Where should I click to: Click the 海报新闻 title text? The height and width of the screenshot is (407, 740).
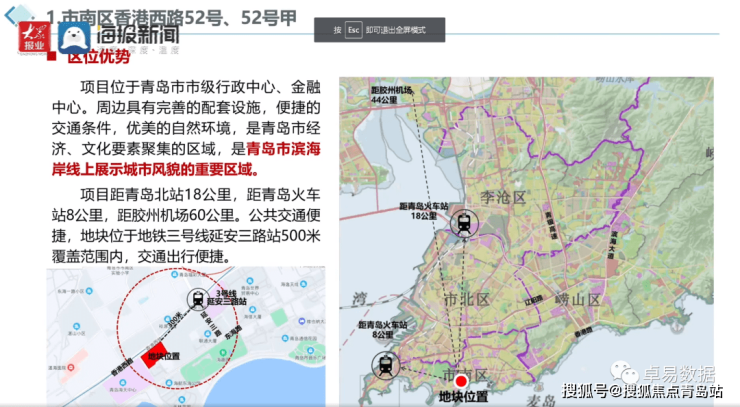pos(138,35)
